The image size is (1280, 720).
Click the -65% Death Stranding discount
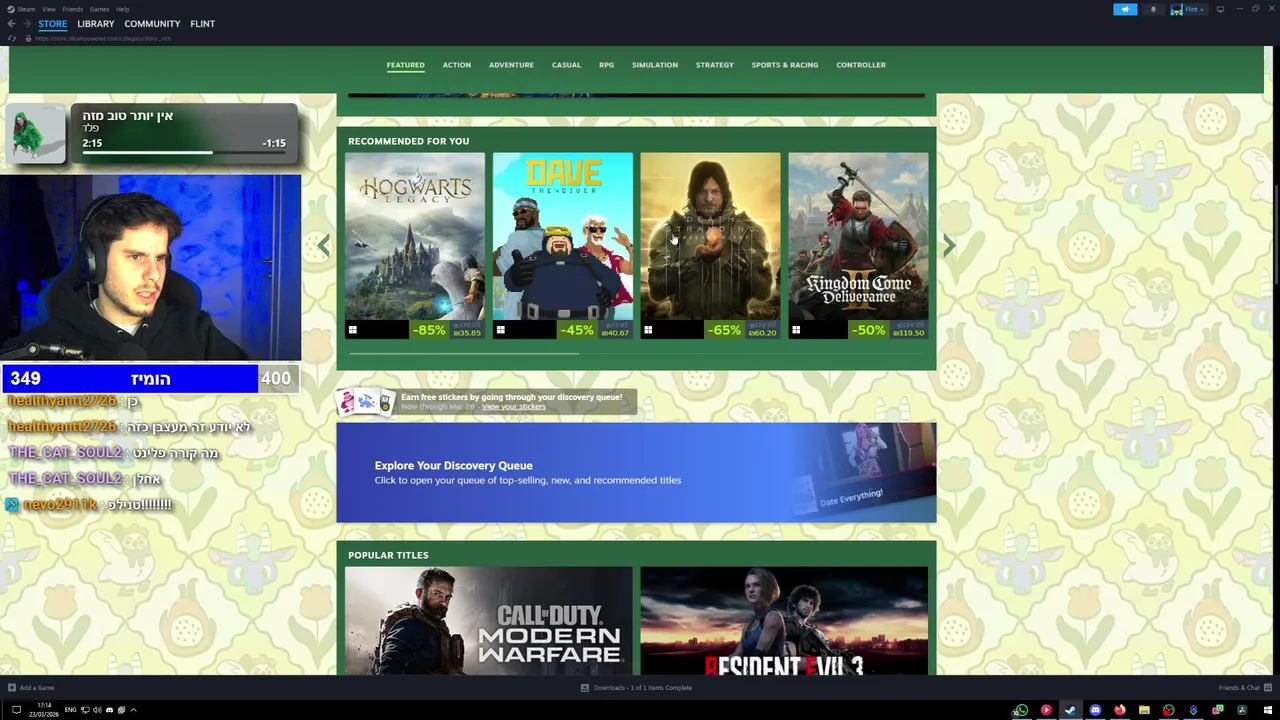(724, 330)
